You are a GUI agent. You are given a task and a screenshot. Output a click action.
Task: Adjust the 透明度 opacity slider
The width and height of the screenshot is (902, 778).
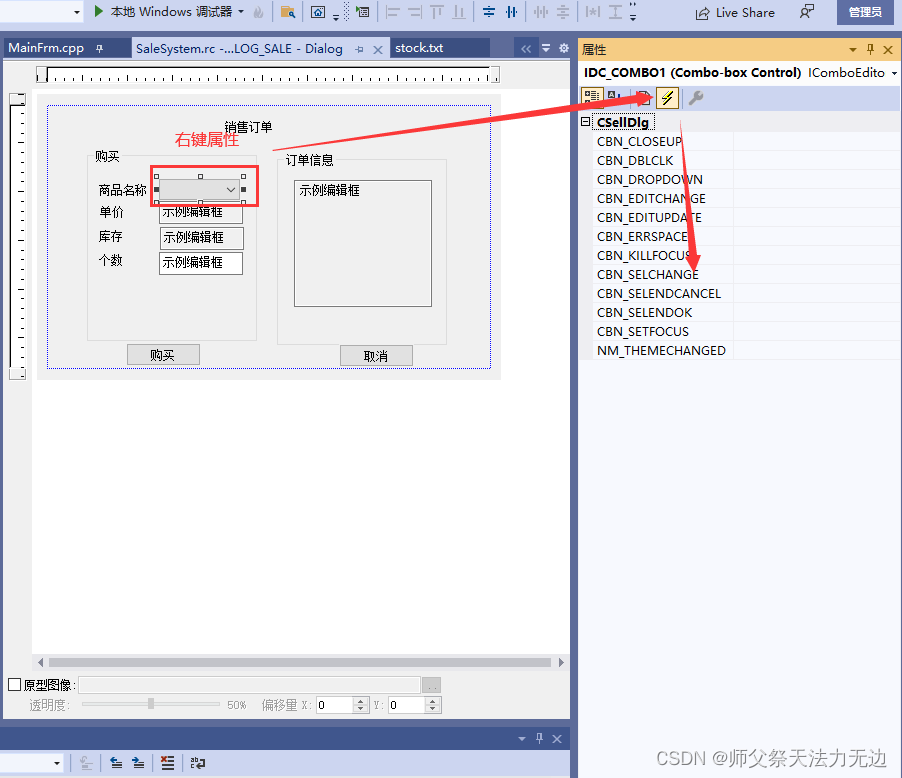150,704
